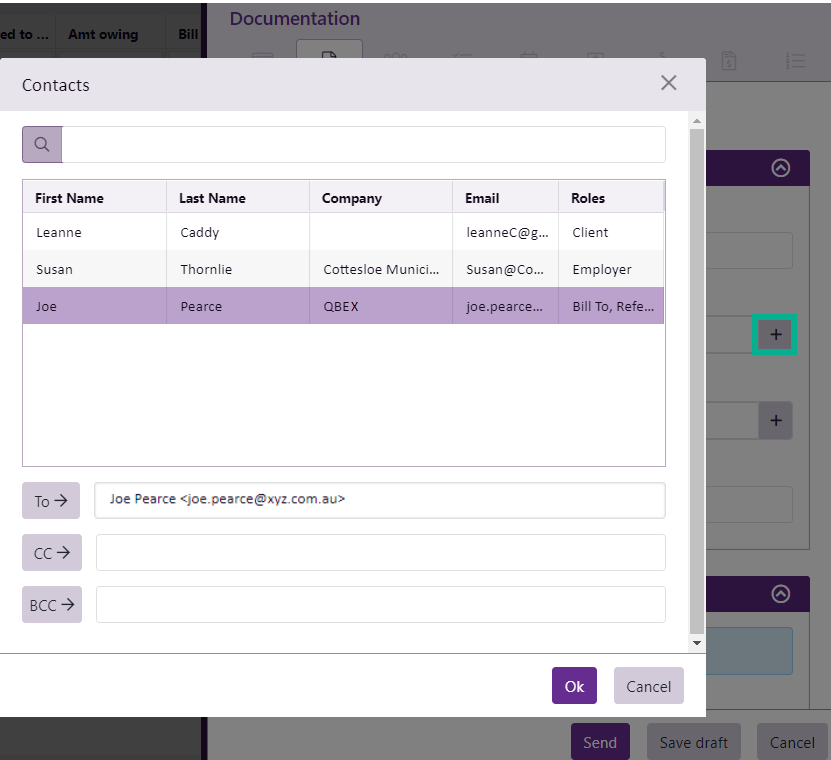This screenshot has height=760, width=831.
Task: Add selected contact using BCC arrow button
Action: 51,604
